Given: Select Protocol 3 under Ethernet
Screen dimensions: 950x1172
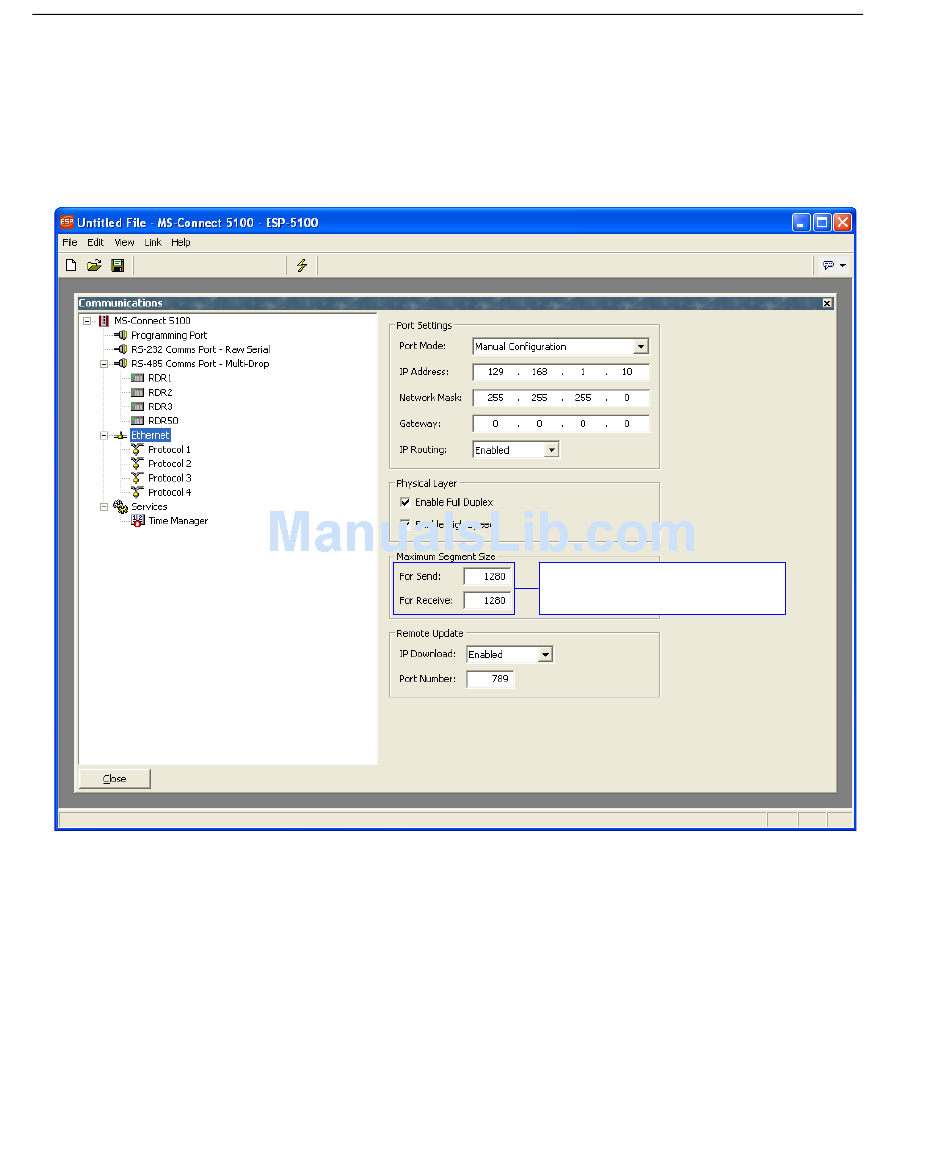Looking at the screenshot, I should 170,478.
